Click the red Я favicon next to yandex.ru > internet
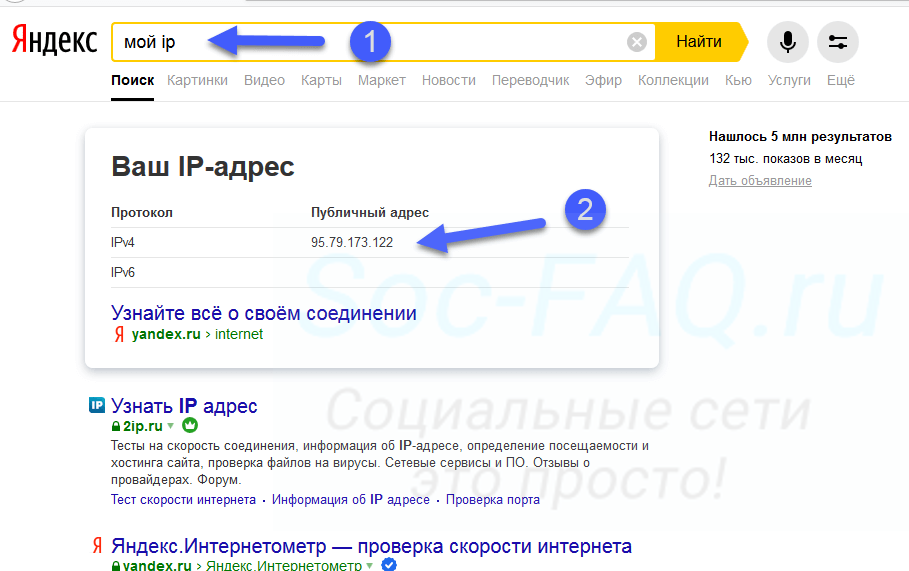The width and height of the screenshot is (909, 571). pos(119,334)
